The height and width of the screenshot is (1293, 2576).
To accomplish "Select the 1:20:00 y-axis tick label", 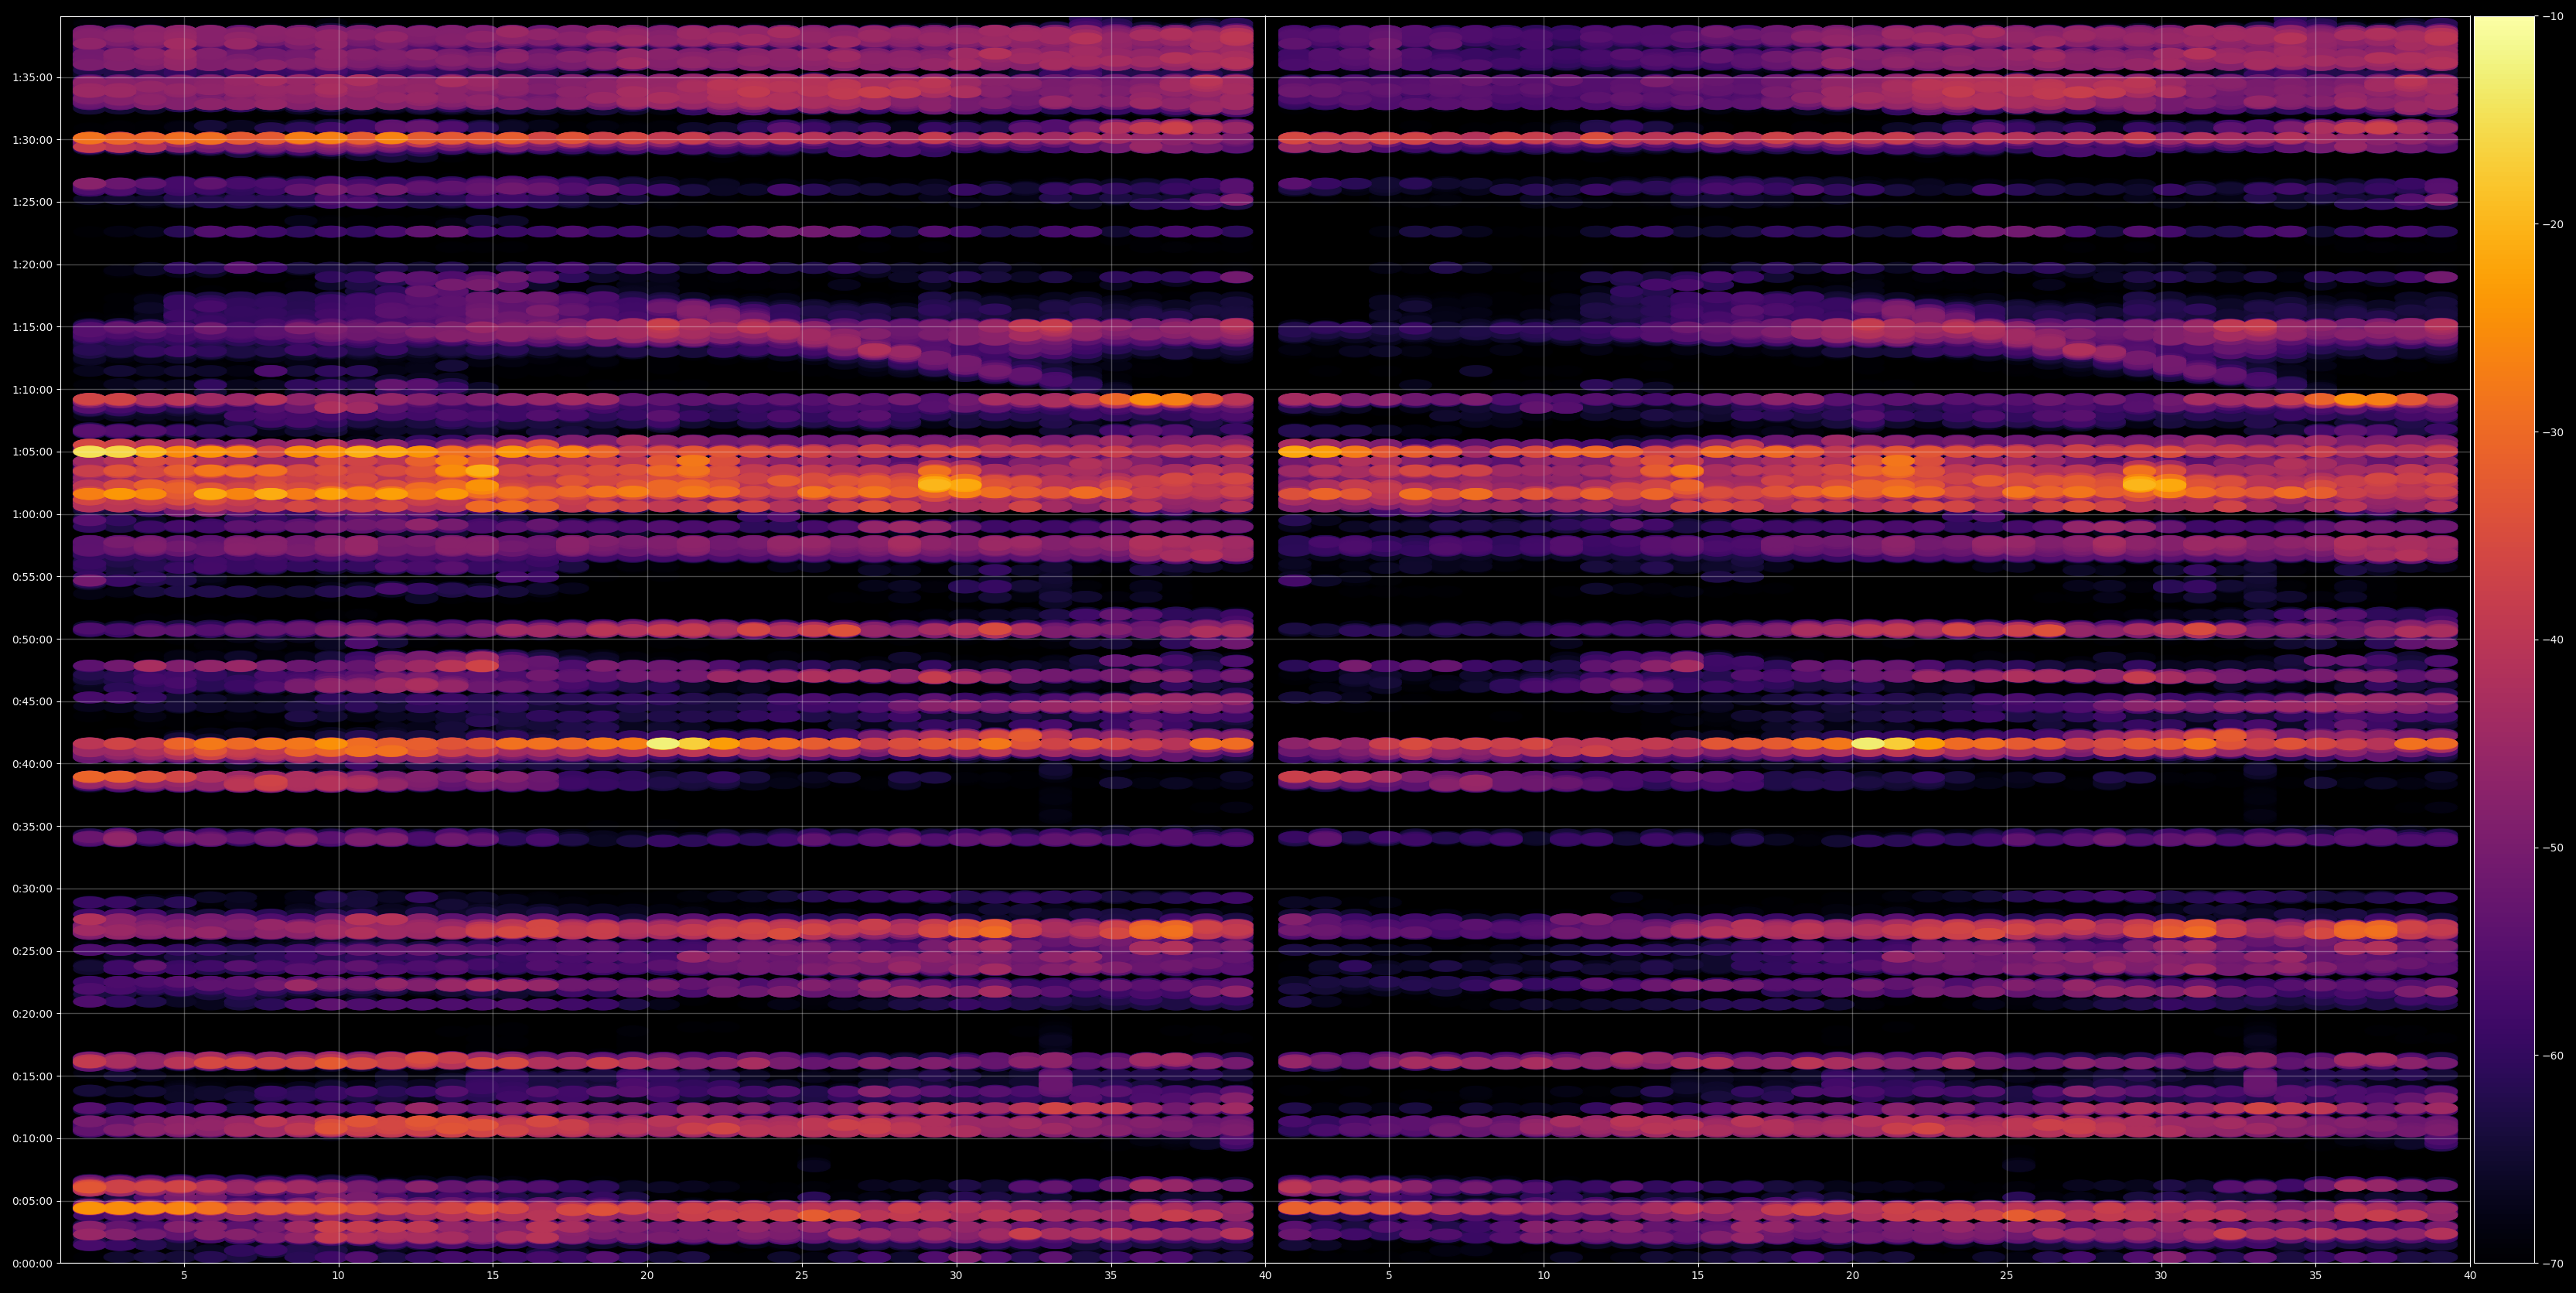I will (x=33, y=265).
